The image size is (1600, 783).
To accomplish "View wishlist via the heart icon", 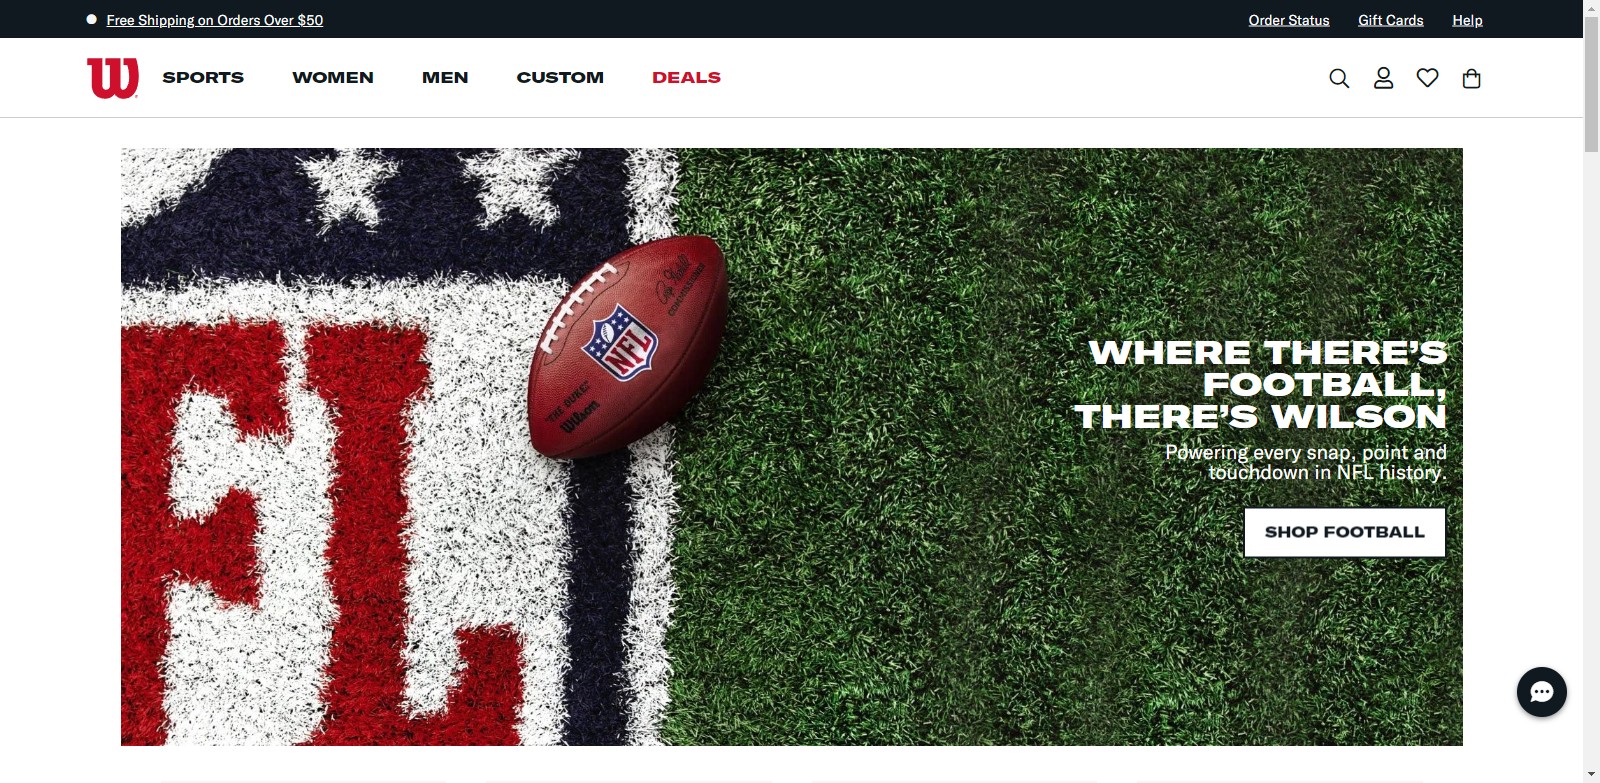I will point(1427,78).
